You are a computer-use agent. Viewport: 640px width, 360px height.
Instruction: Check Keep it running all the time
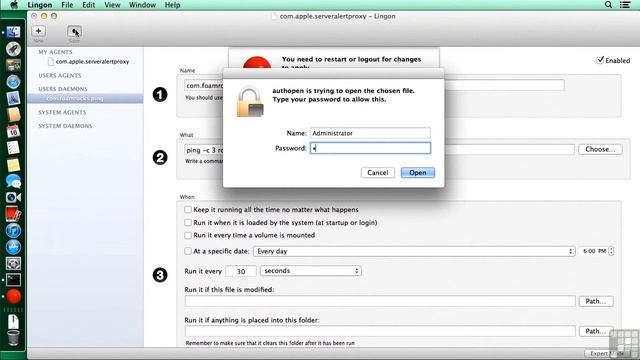click(188, 209)
